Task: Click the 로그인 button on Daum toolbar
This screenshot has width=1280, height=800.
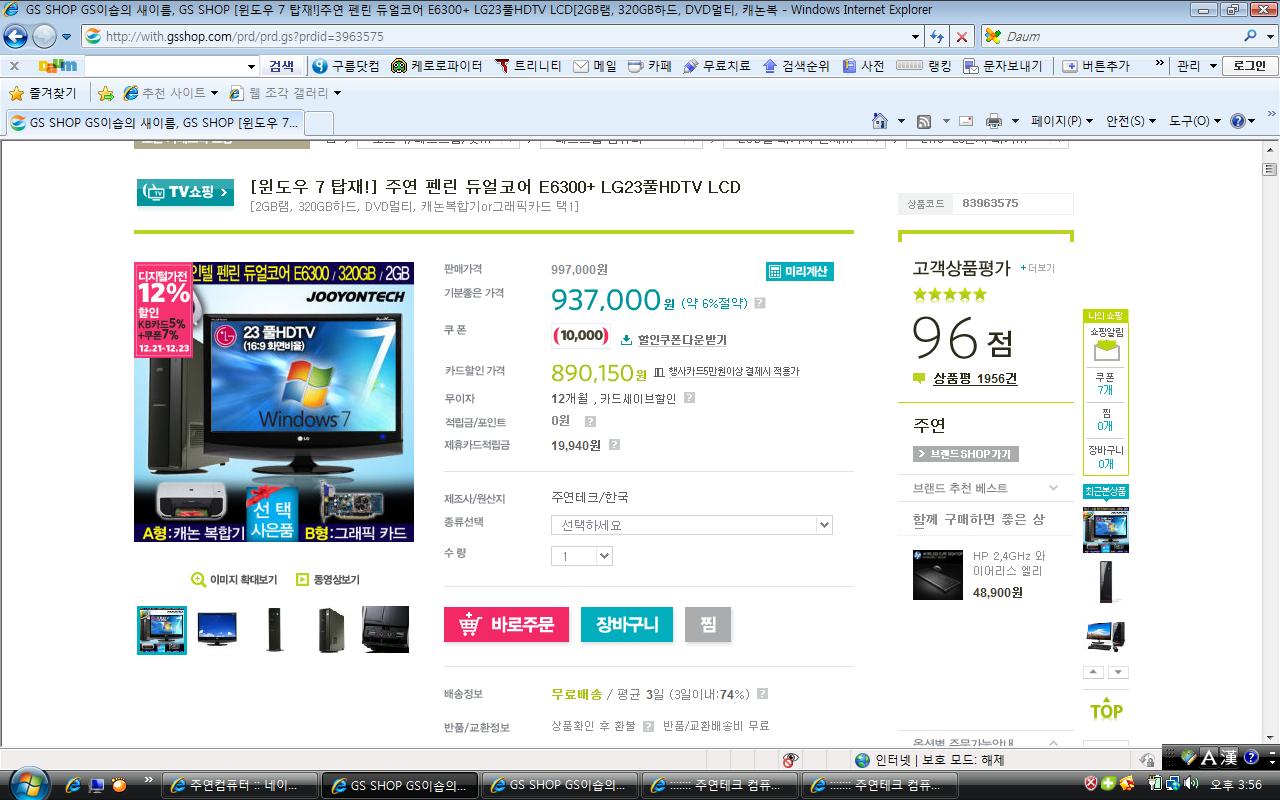Action: point(1249,66)
